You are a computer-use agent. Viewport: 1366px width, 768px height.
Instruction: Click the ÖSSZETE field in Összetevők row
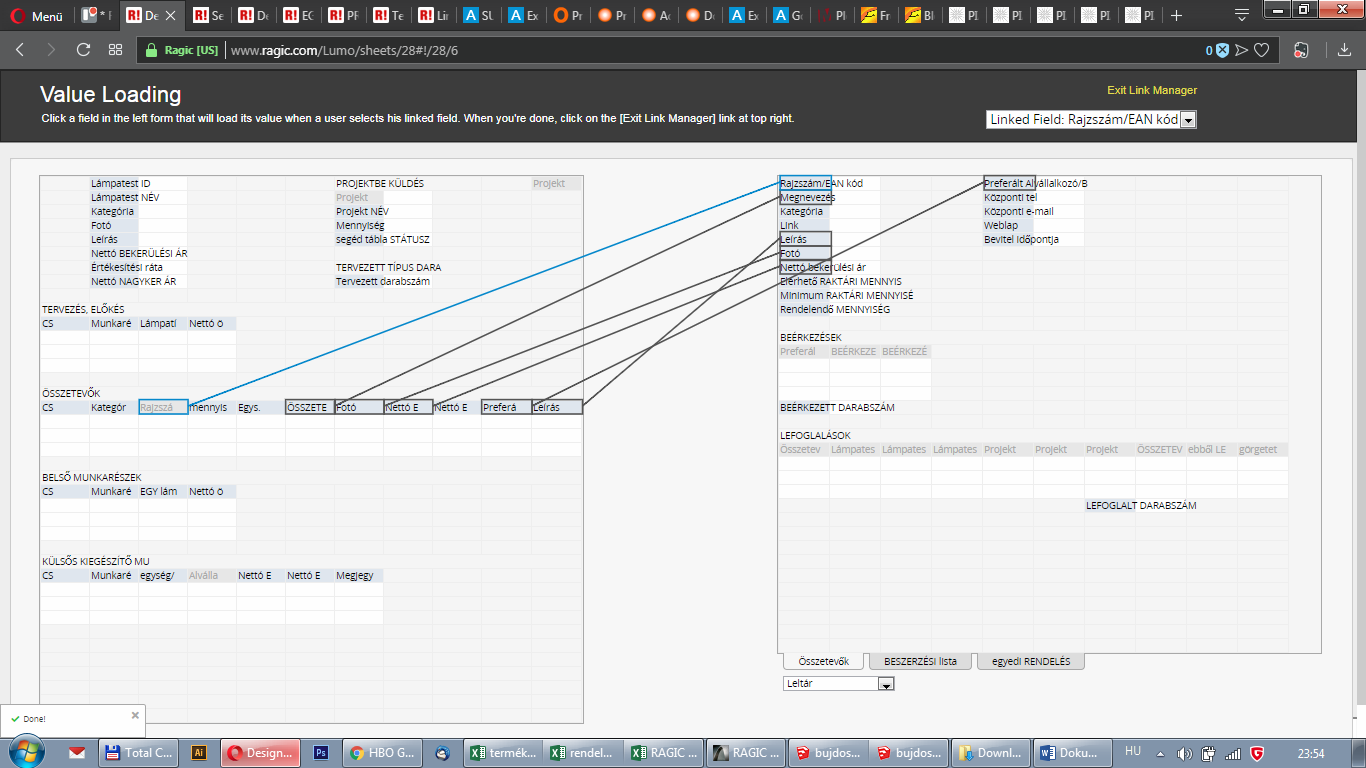309,408
